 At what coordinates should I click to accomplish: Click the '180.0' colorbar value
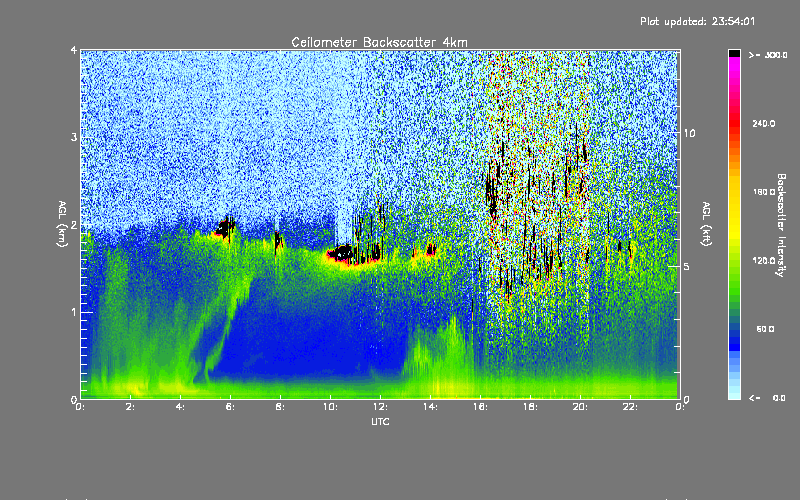764,192
